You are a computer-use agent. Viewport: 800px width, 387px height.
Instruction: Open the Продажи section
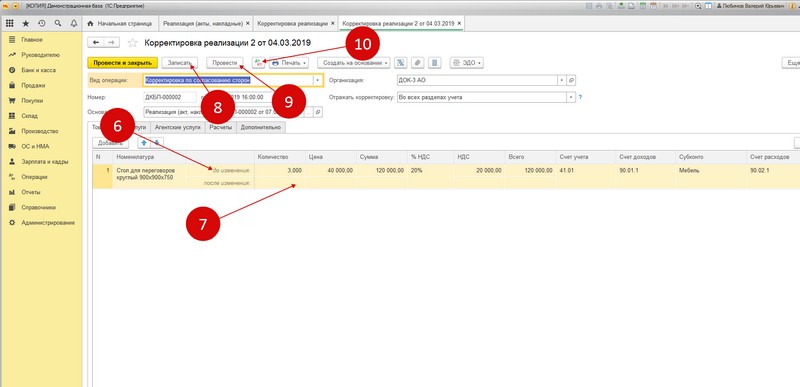click(x=33, y=86)
